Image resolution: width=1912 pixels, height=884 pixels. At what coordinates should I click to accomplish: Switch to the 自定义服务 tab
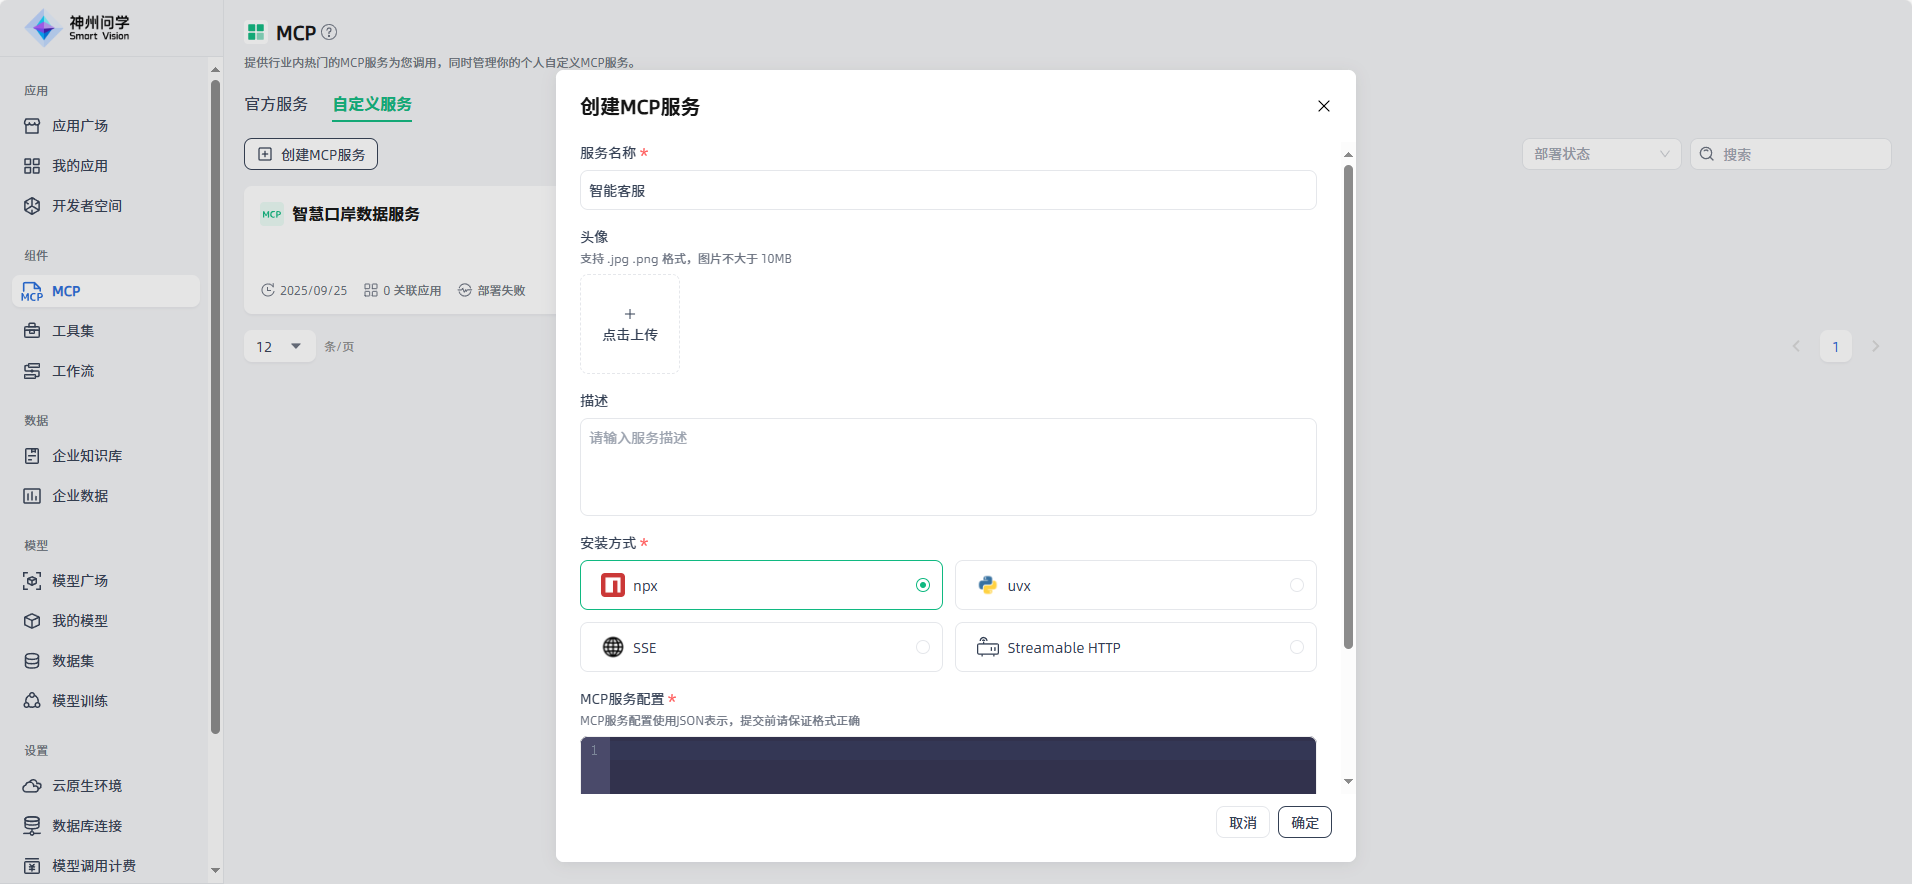[372, 104]
